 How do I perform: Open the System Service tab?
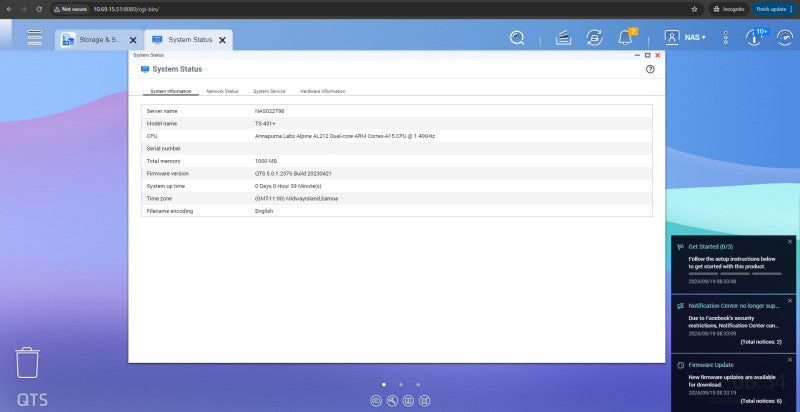[269, 91]
